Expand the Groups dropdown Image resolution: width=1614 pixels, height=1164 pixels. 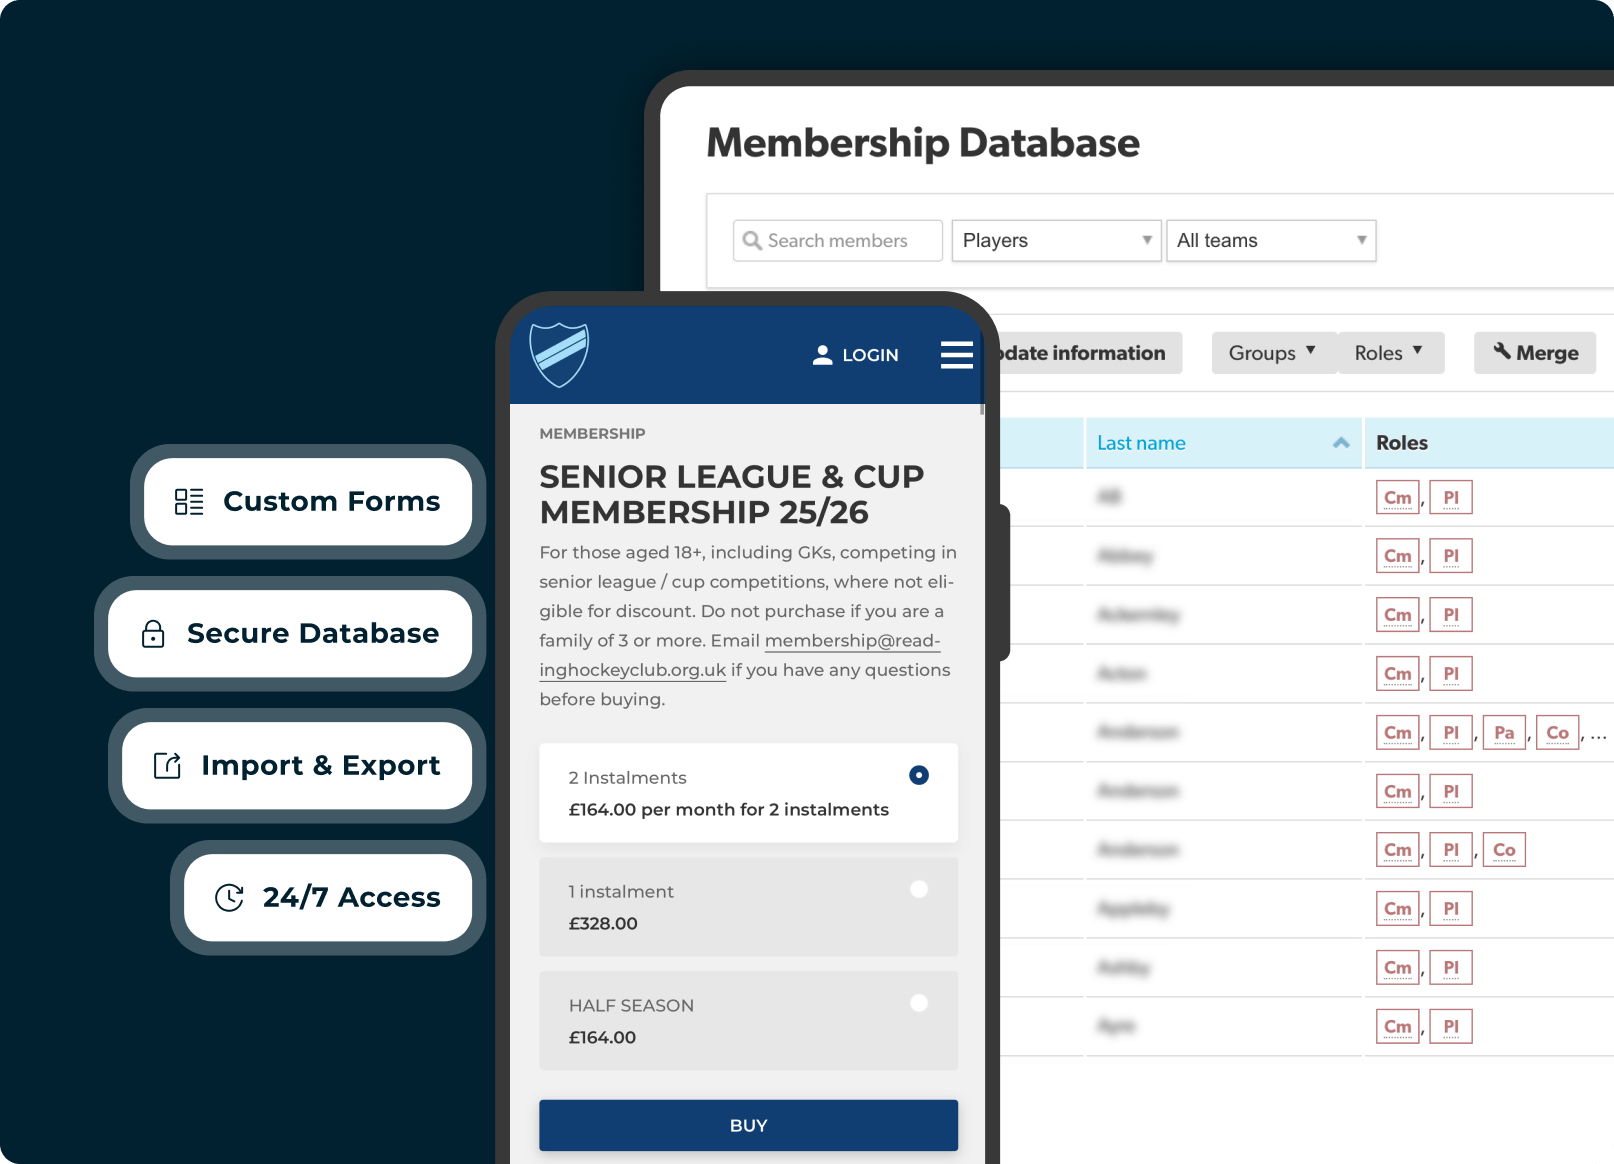pyautogui.click(x=1273, y=352)
